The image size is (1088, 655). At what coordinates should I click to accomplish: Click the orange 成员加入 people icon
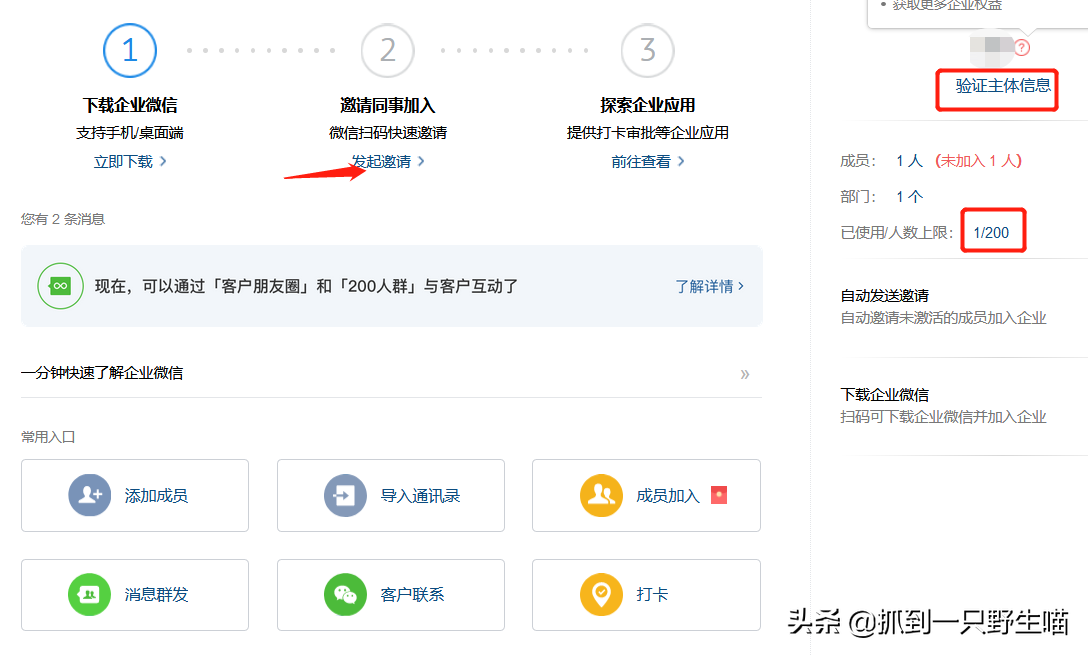click(x=601, y=495)
